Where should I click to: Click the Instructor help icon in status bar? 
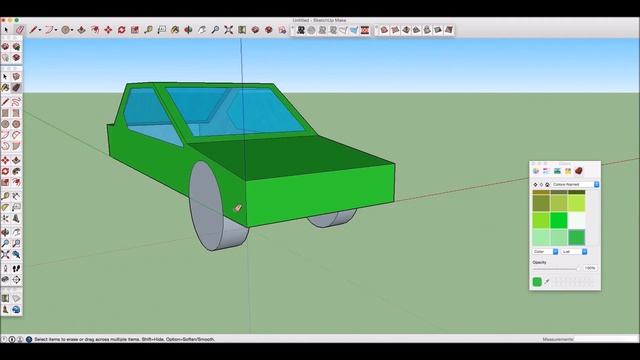click(x=29, y=339)
